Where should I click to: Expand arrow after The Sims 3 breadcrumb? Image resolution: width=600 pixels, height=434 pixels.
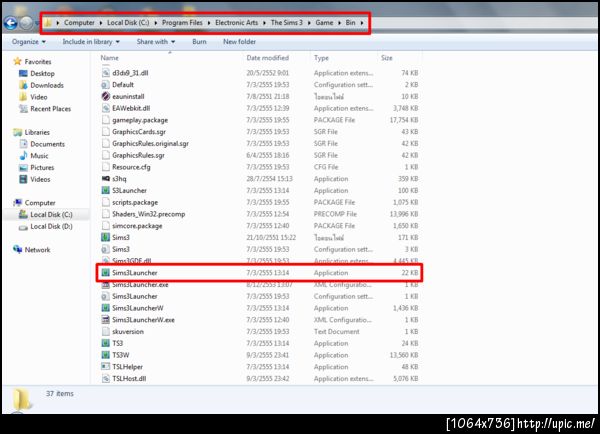click(309, 23)
